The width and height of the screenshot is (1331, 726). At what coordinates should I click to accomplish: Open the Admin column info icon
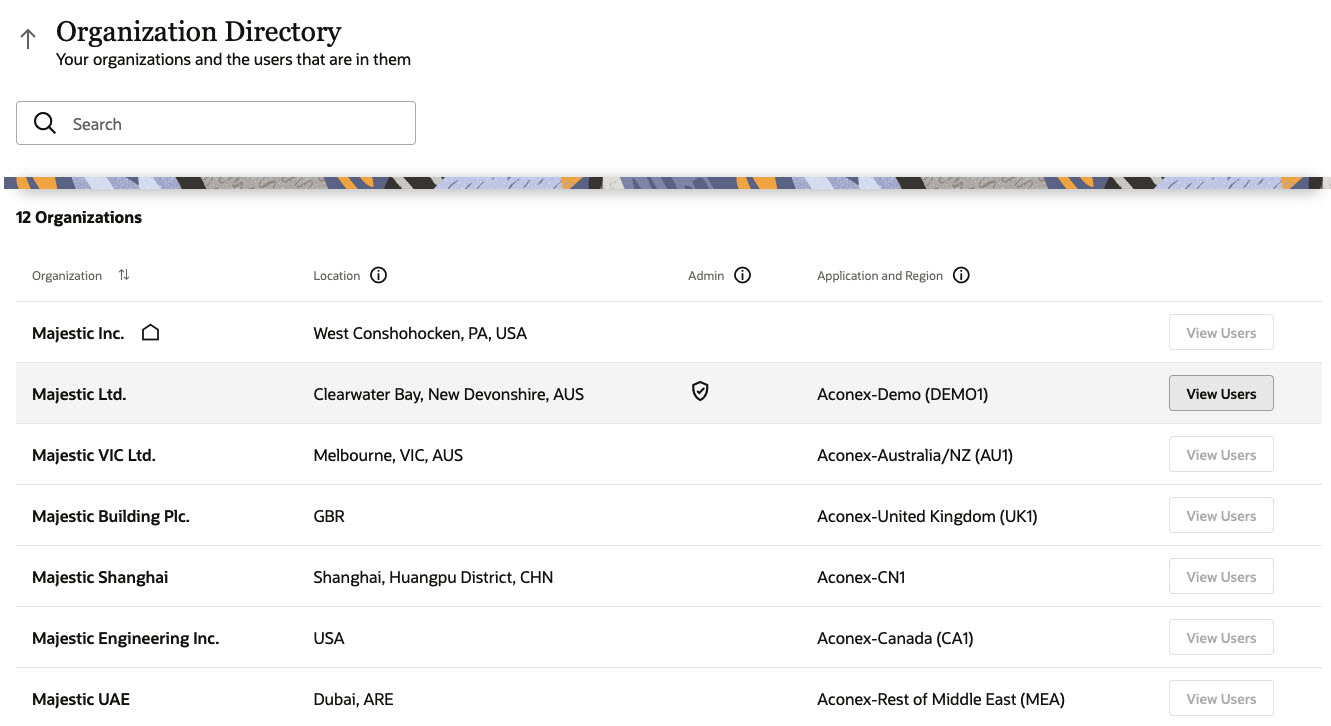click(742, 275)
